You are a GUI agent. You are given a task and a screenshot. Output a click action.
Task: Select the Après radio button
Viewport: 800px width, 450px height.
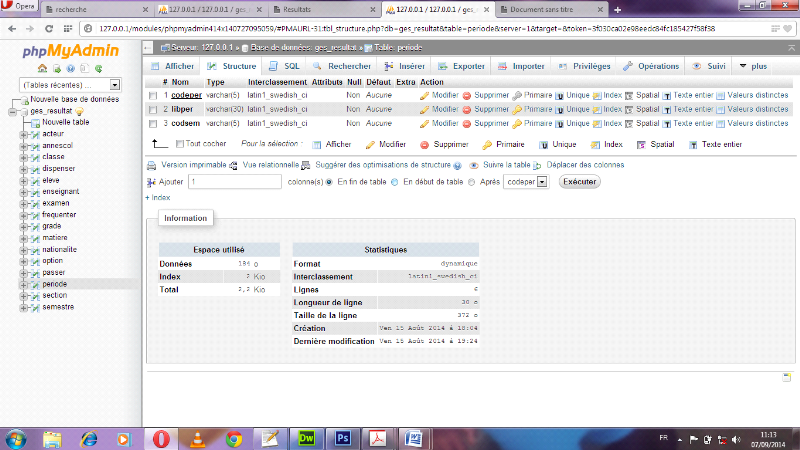(x=471, y=182)
